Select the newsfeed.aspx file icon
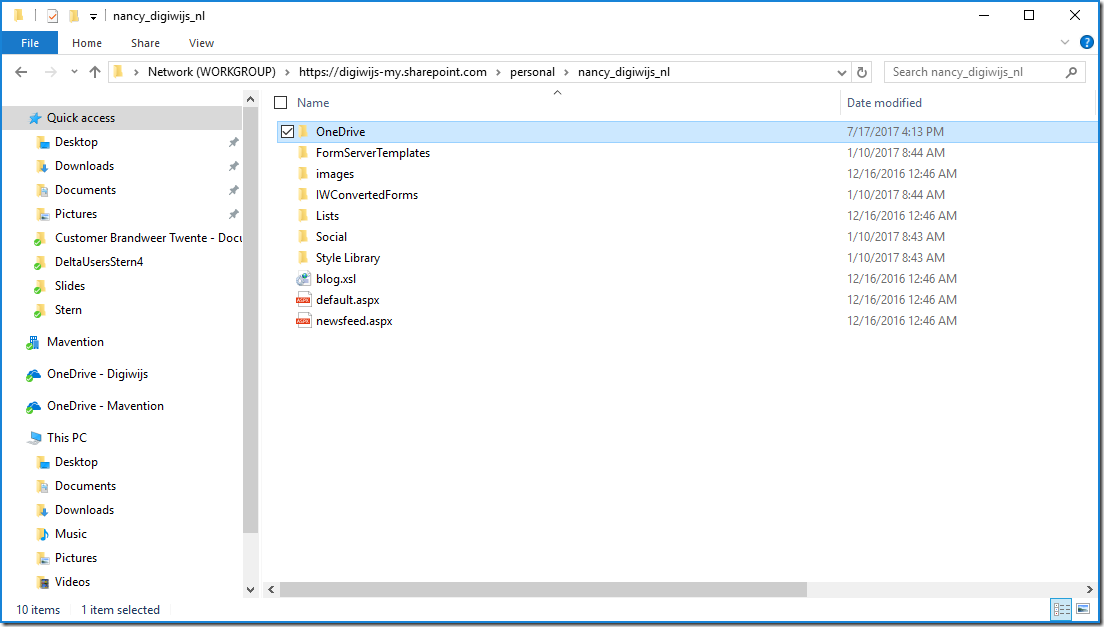1104x627 pixels. (303, 321)
